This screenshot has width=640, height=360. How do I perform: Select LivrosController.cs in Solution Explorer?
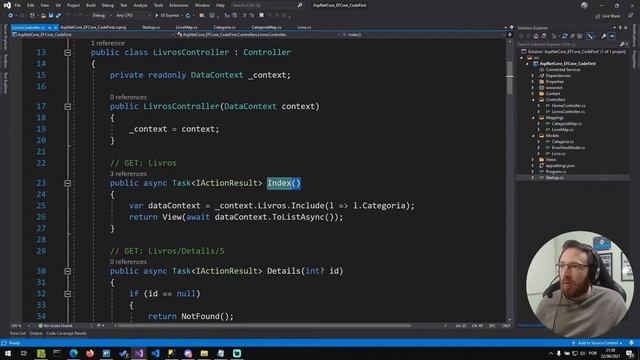click(568, 111)
